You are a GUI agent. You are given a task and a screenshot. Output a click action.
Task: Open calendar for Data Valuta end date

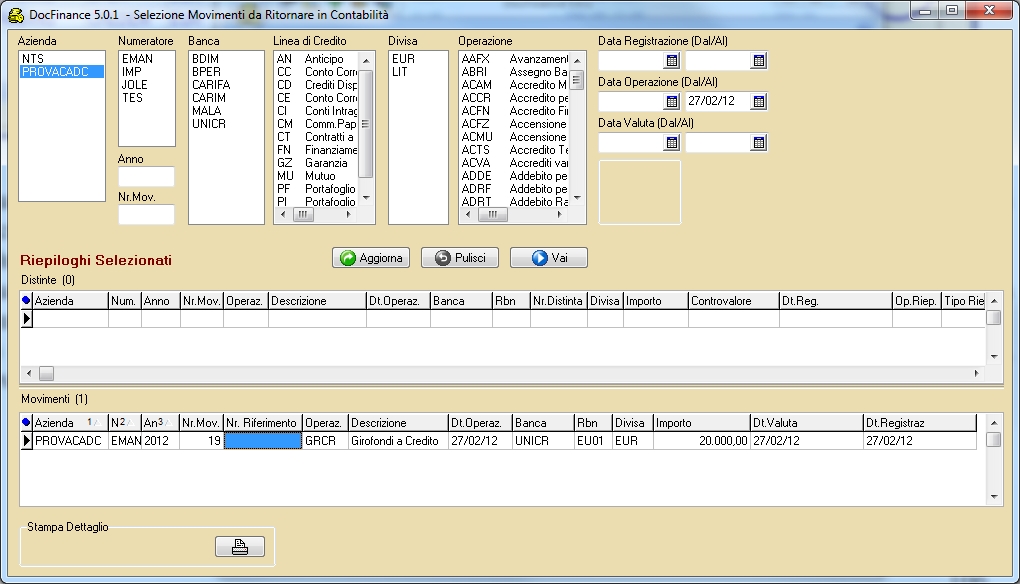pyautogui.click(x=758, y=143)
